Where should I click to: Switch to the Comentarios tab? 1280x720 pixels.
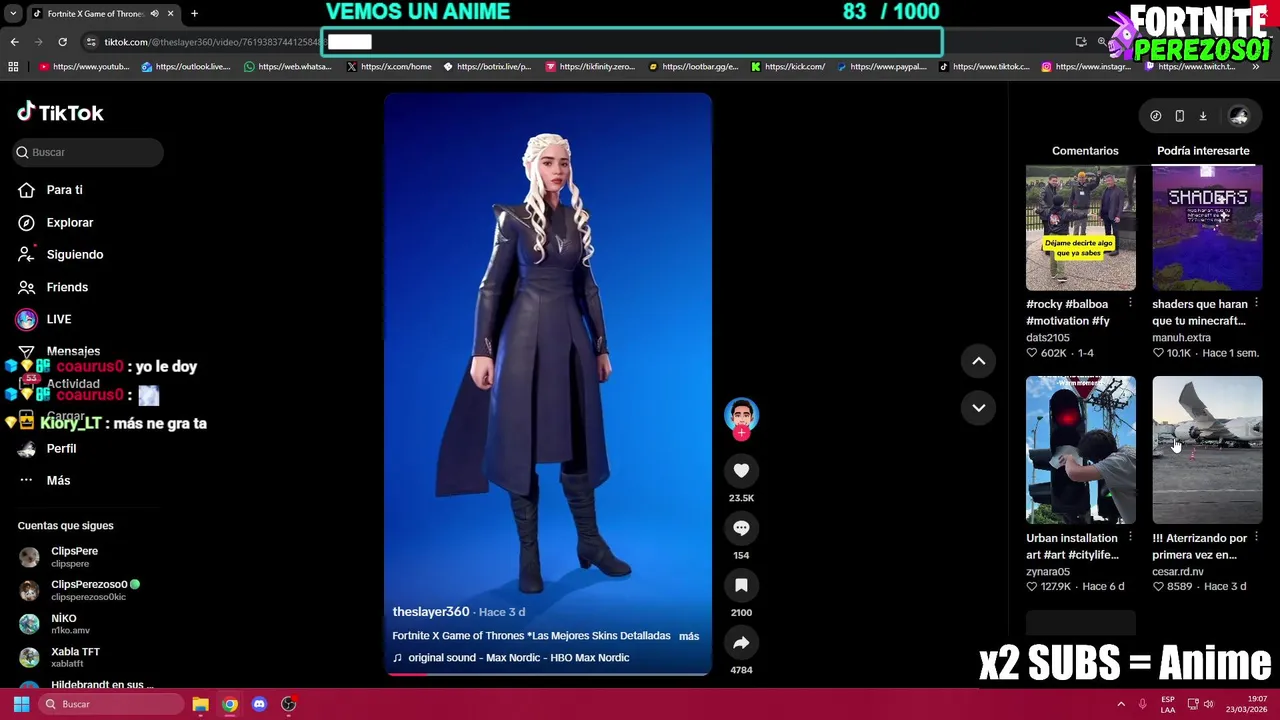(1085, 151)
